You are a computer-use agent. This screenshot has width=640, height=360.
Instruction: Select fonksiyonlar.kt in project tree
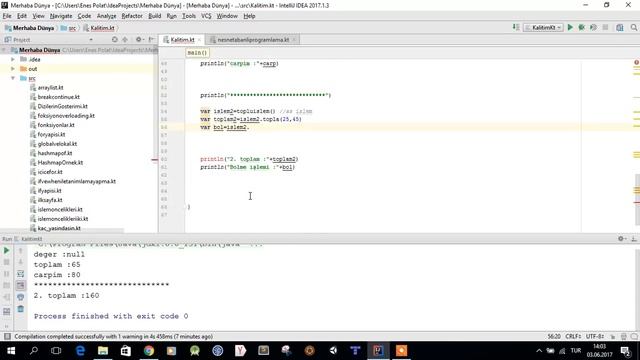56,125
